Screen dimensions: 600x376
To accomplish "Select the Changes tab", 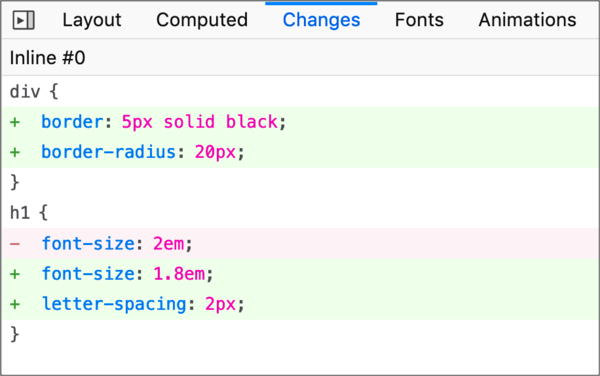I will tap(321, 20).
